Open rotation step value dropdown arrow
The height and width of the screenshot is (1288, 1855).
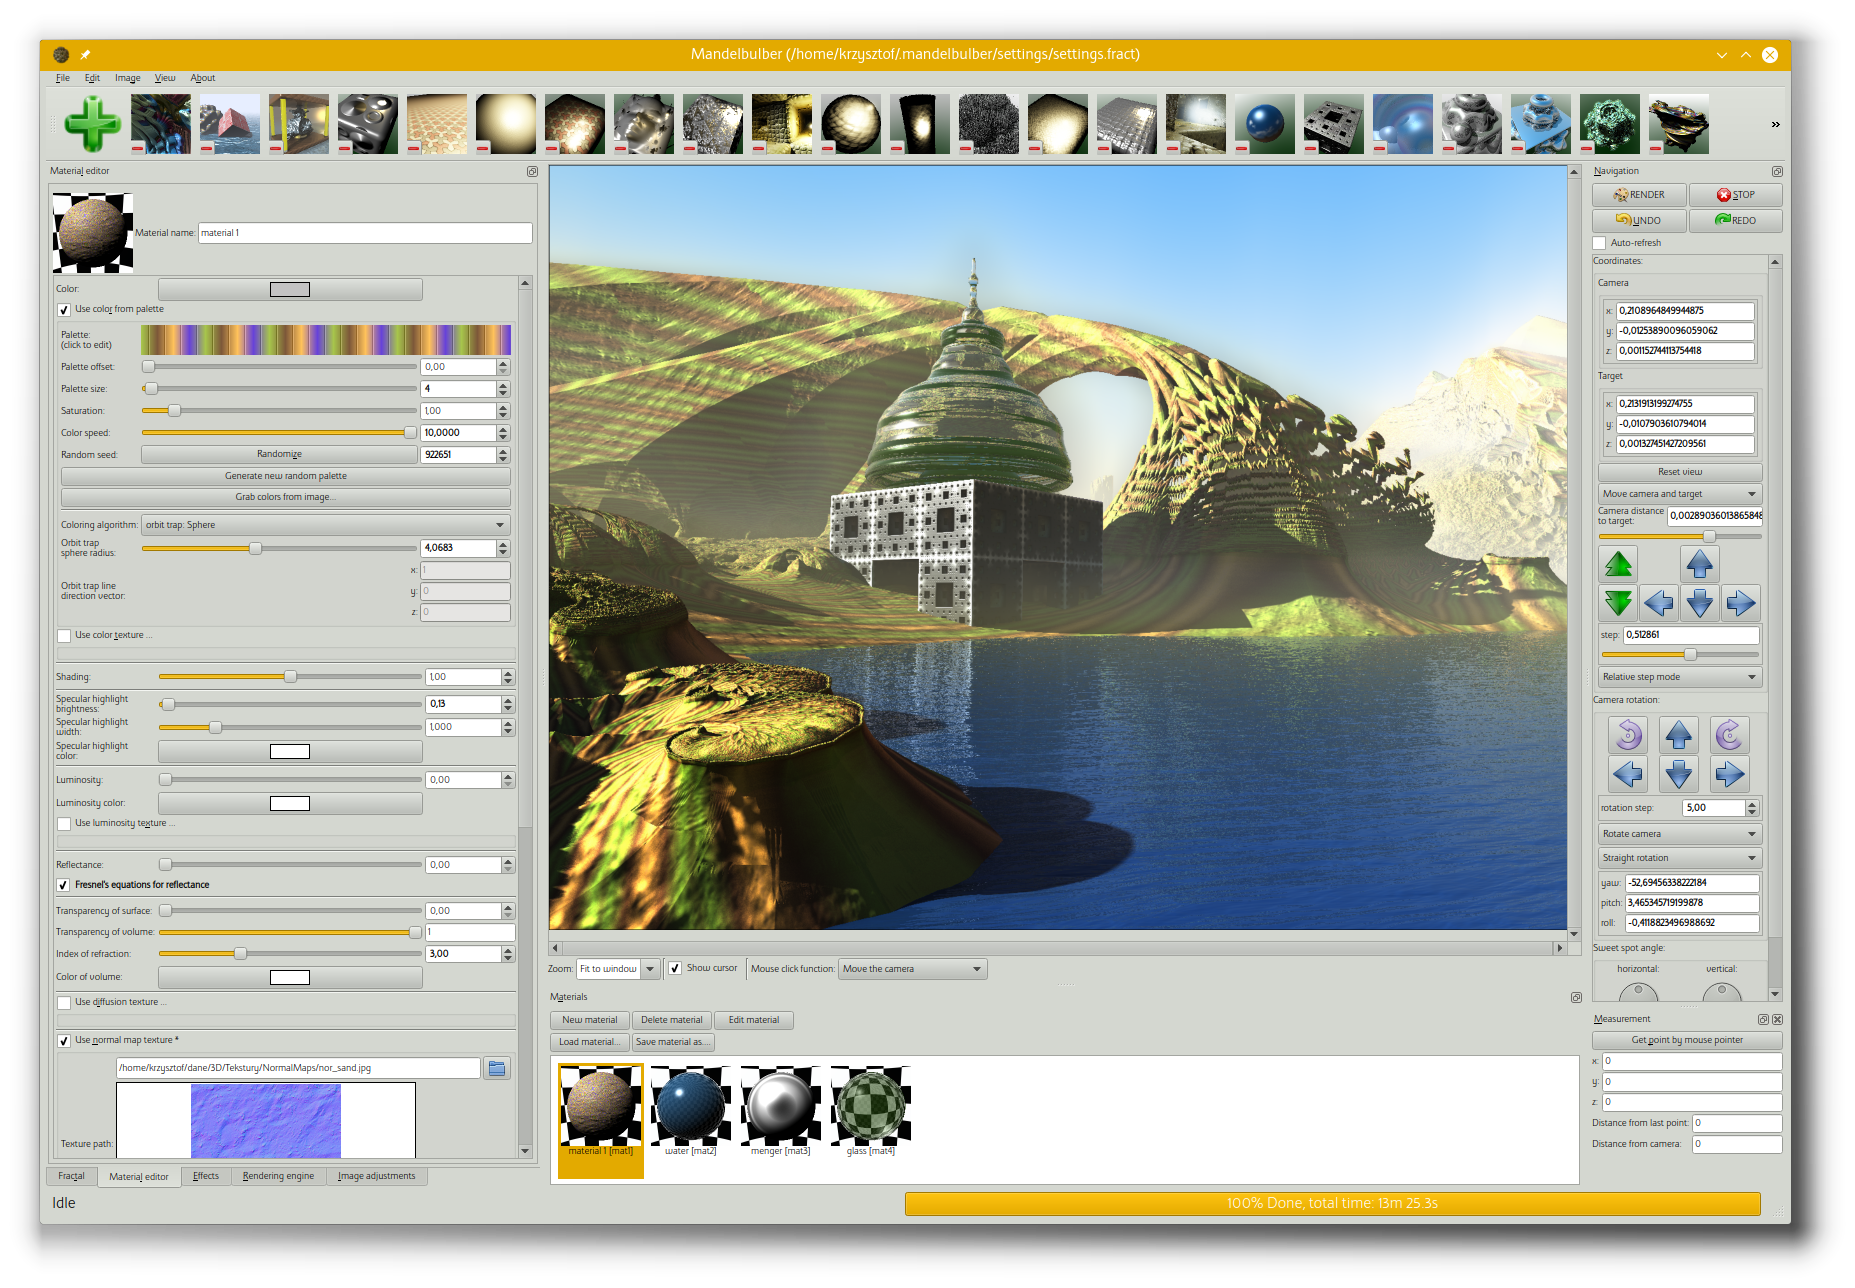pyautogui.click(x=1752, y=808)
